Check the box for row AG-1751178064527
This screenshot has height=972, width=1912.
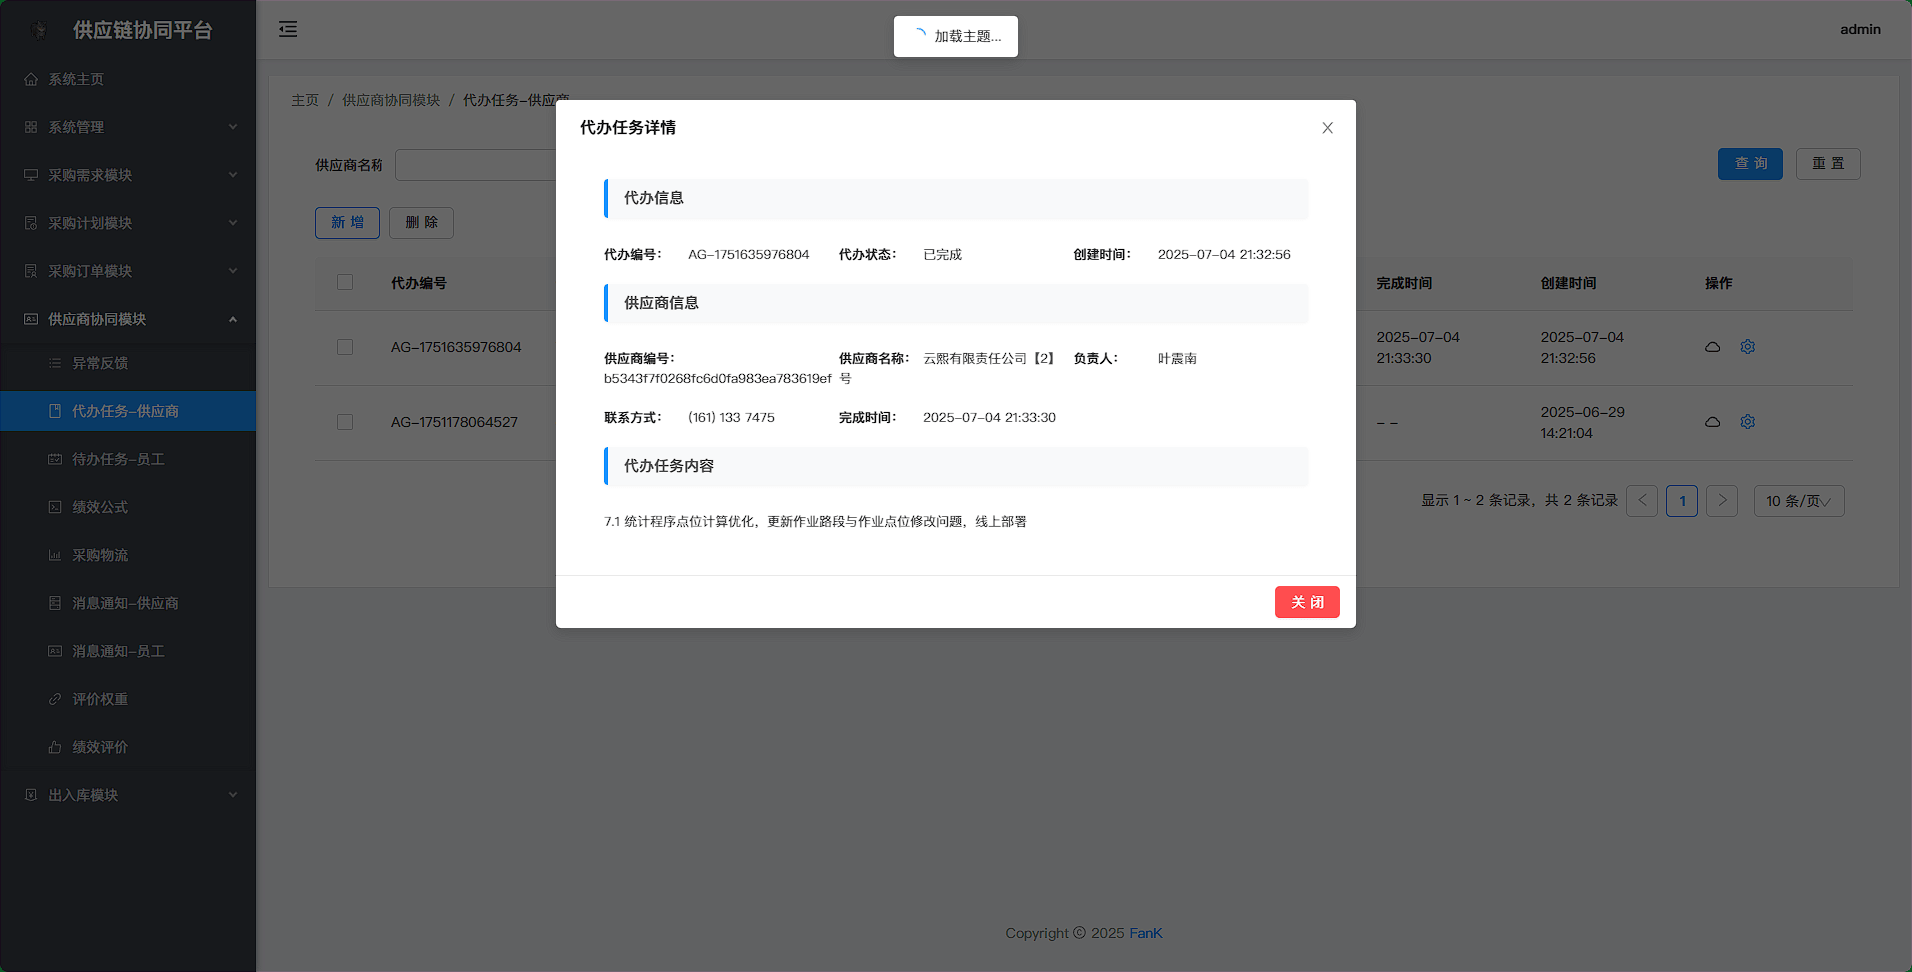[x=345, y=422]
